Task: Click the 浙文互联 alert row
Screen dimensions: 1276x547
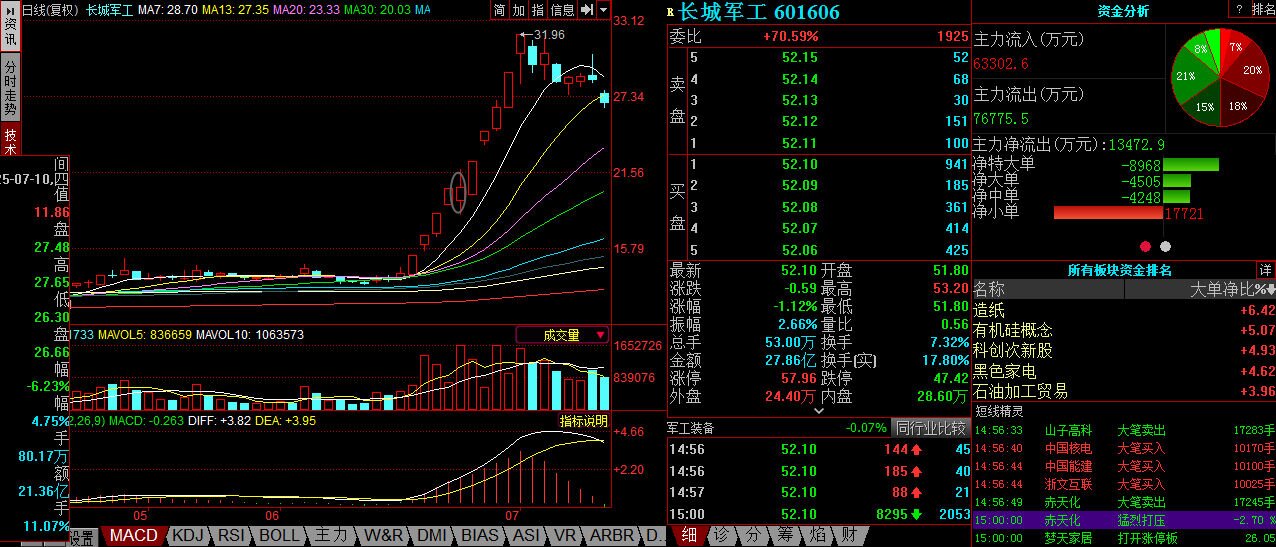Action: point(1124,484)
